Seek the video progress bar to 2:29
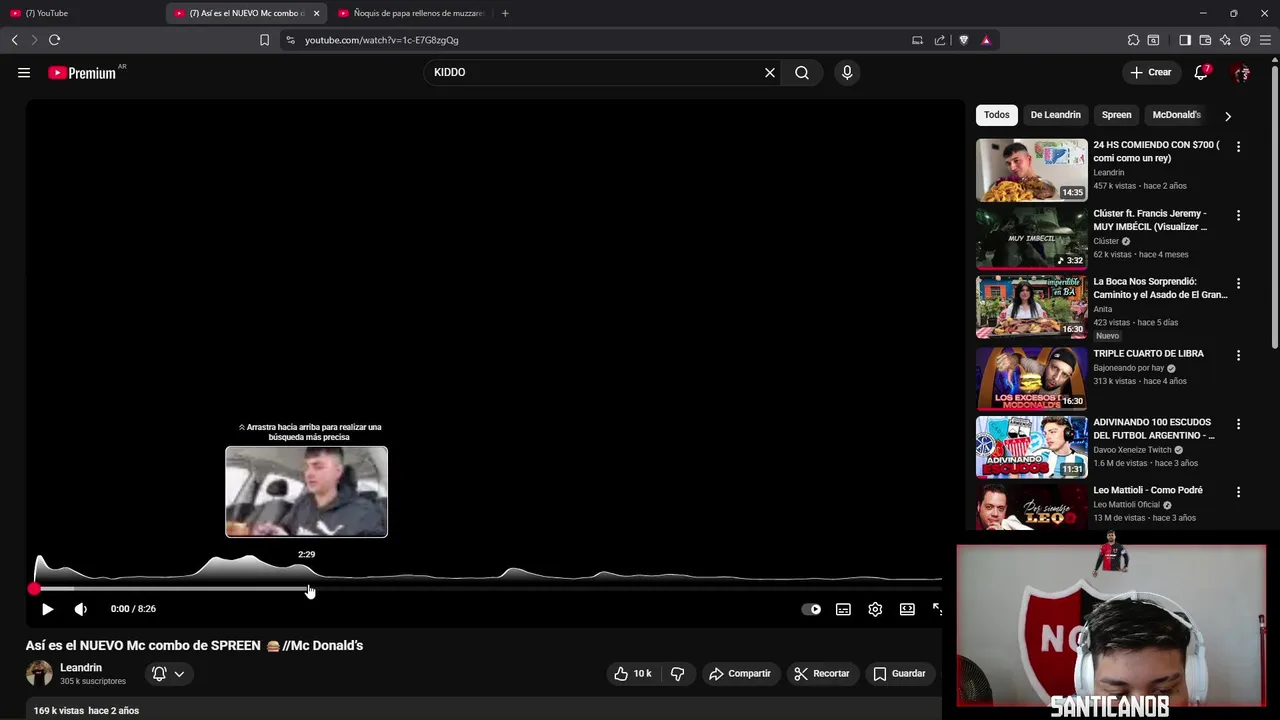This screenshot has width=1280, height=720. (307, 589)
